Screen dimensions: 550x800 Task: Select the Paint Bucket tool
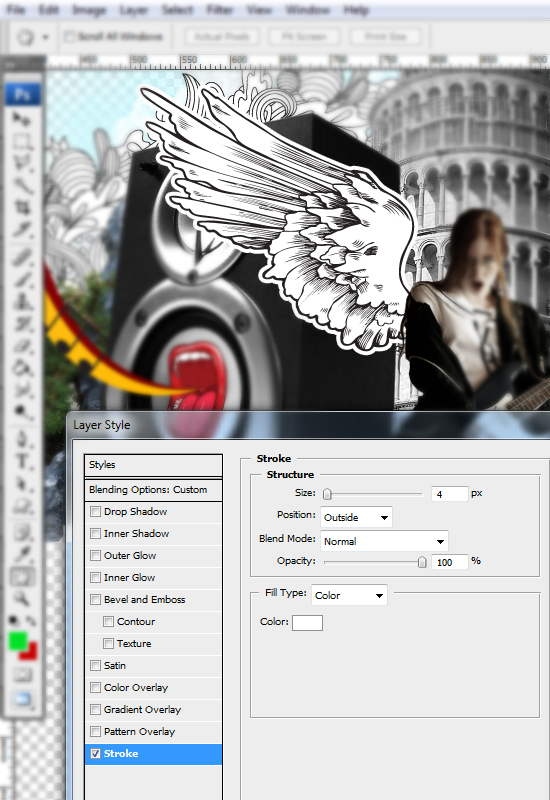coord(21,367)
